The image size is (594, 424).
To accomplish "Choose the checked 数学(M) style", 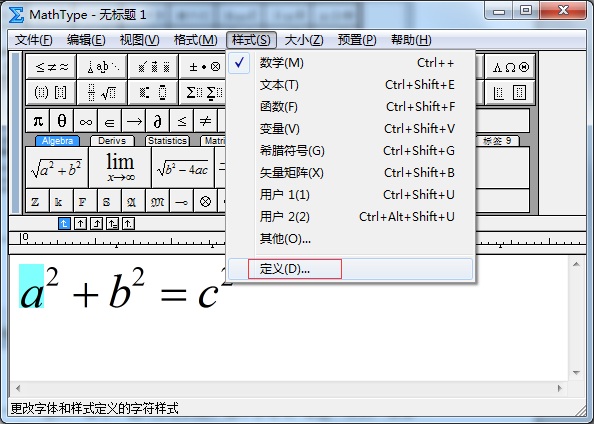I will tap(350, 63).
